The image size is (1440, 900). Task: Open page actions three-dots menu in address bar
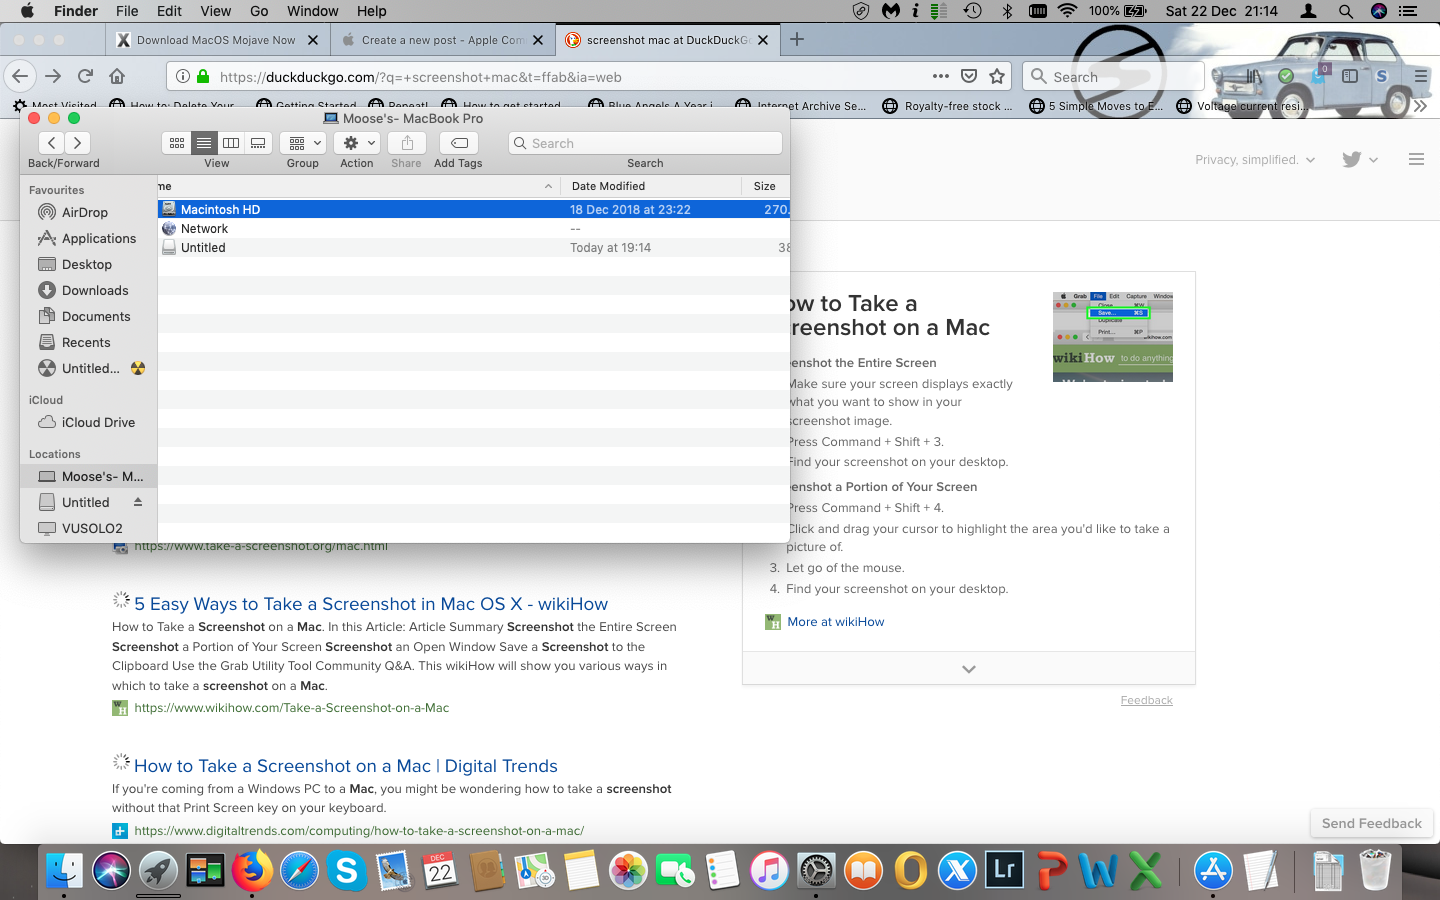(940, 76)
